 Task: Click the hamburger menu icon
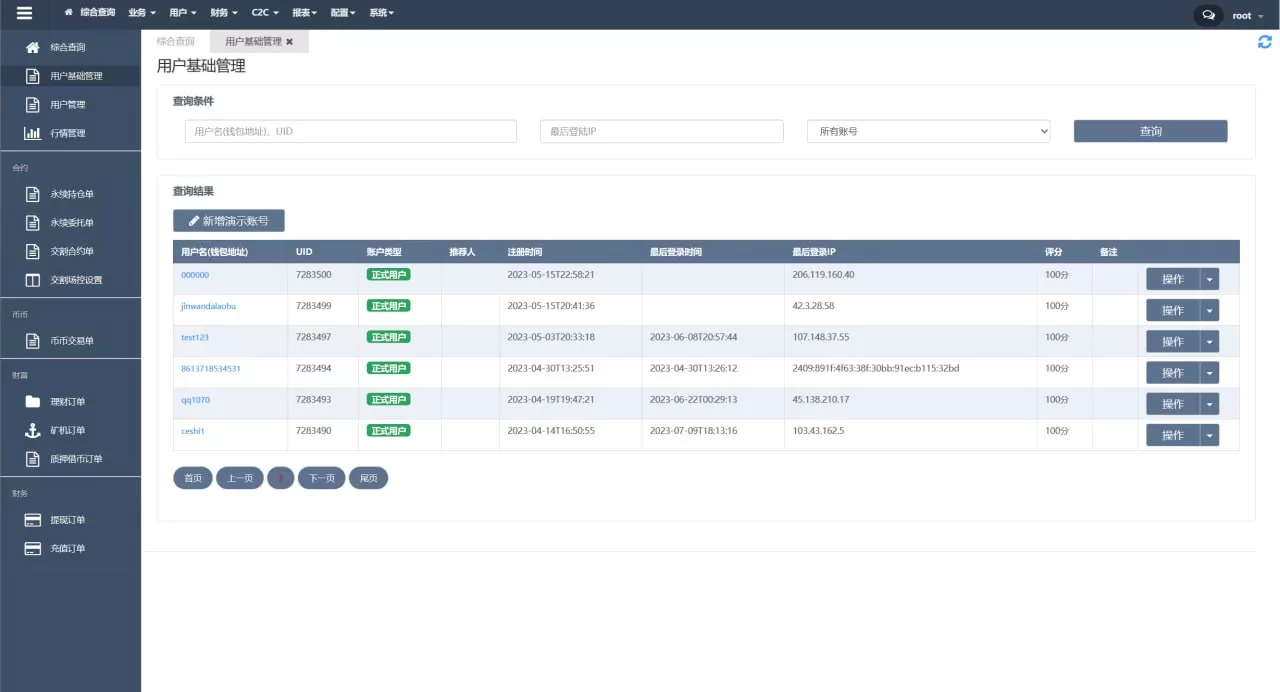pyautogui.click(x=24, y=14)
